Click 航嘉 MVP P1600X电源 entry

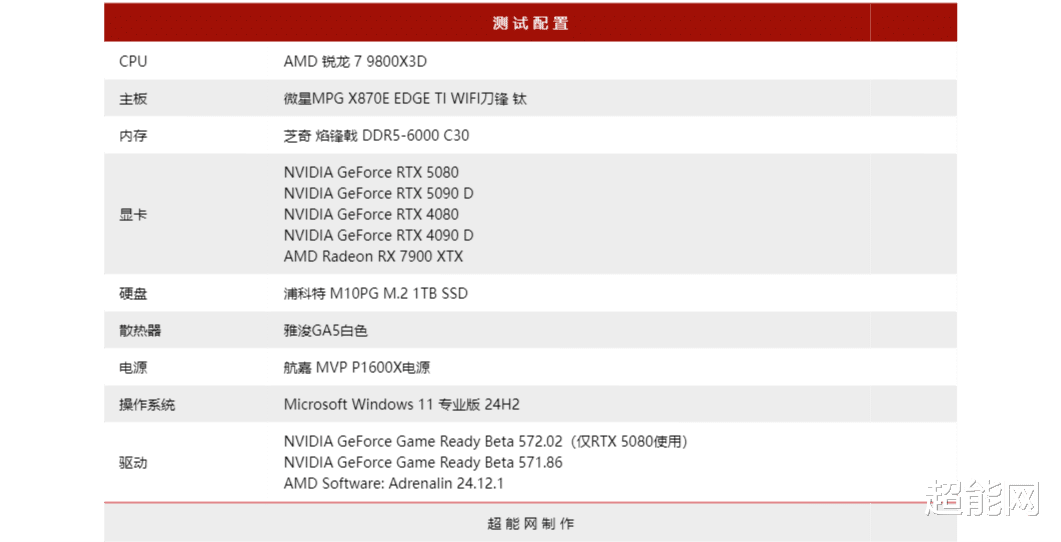[x=357, y=367]
